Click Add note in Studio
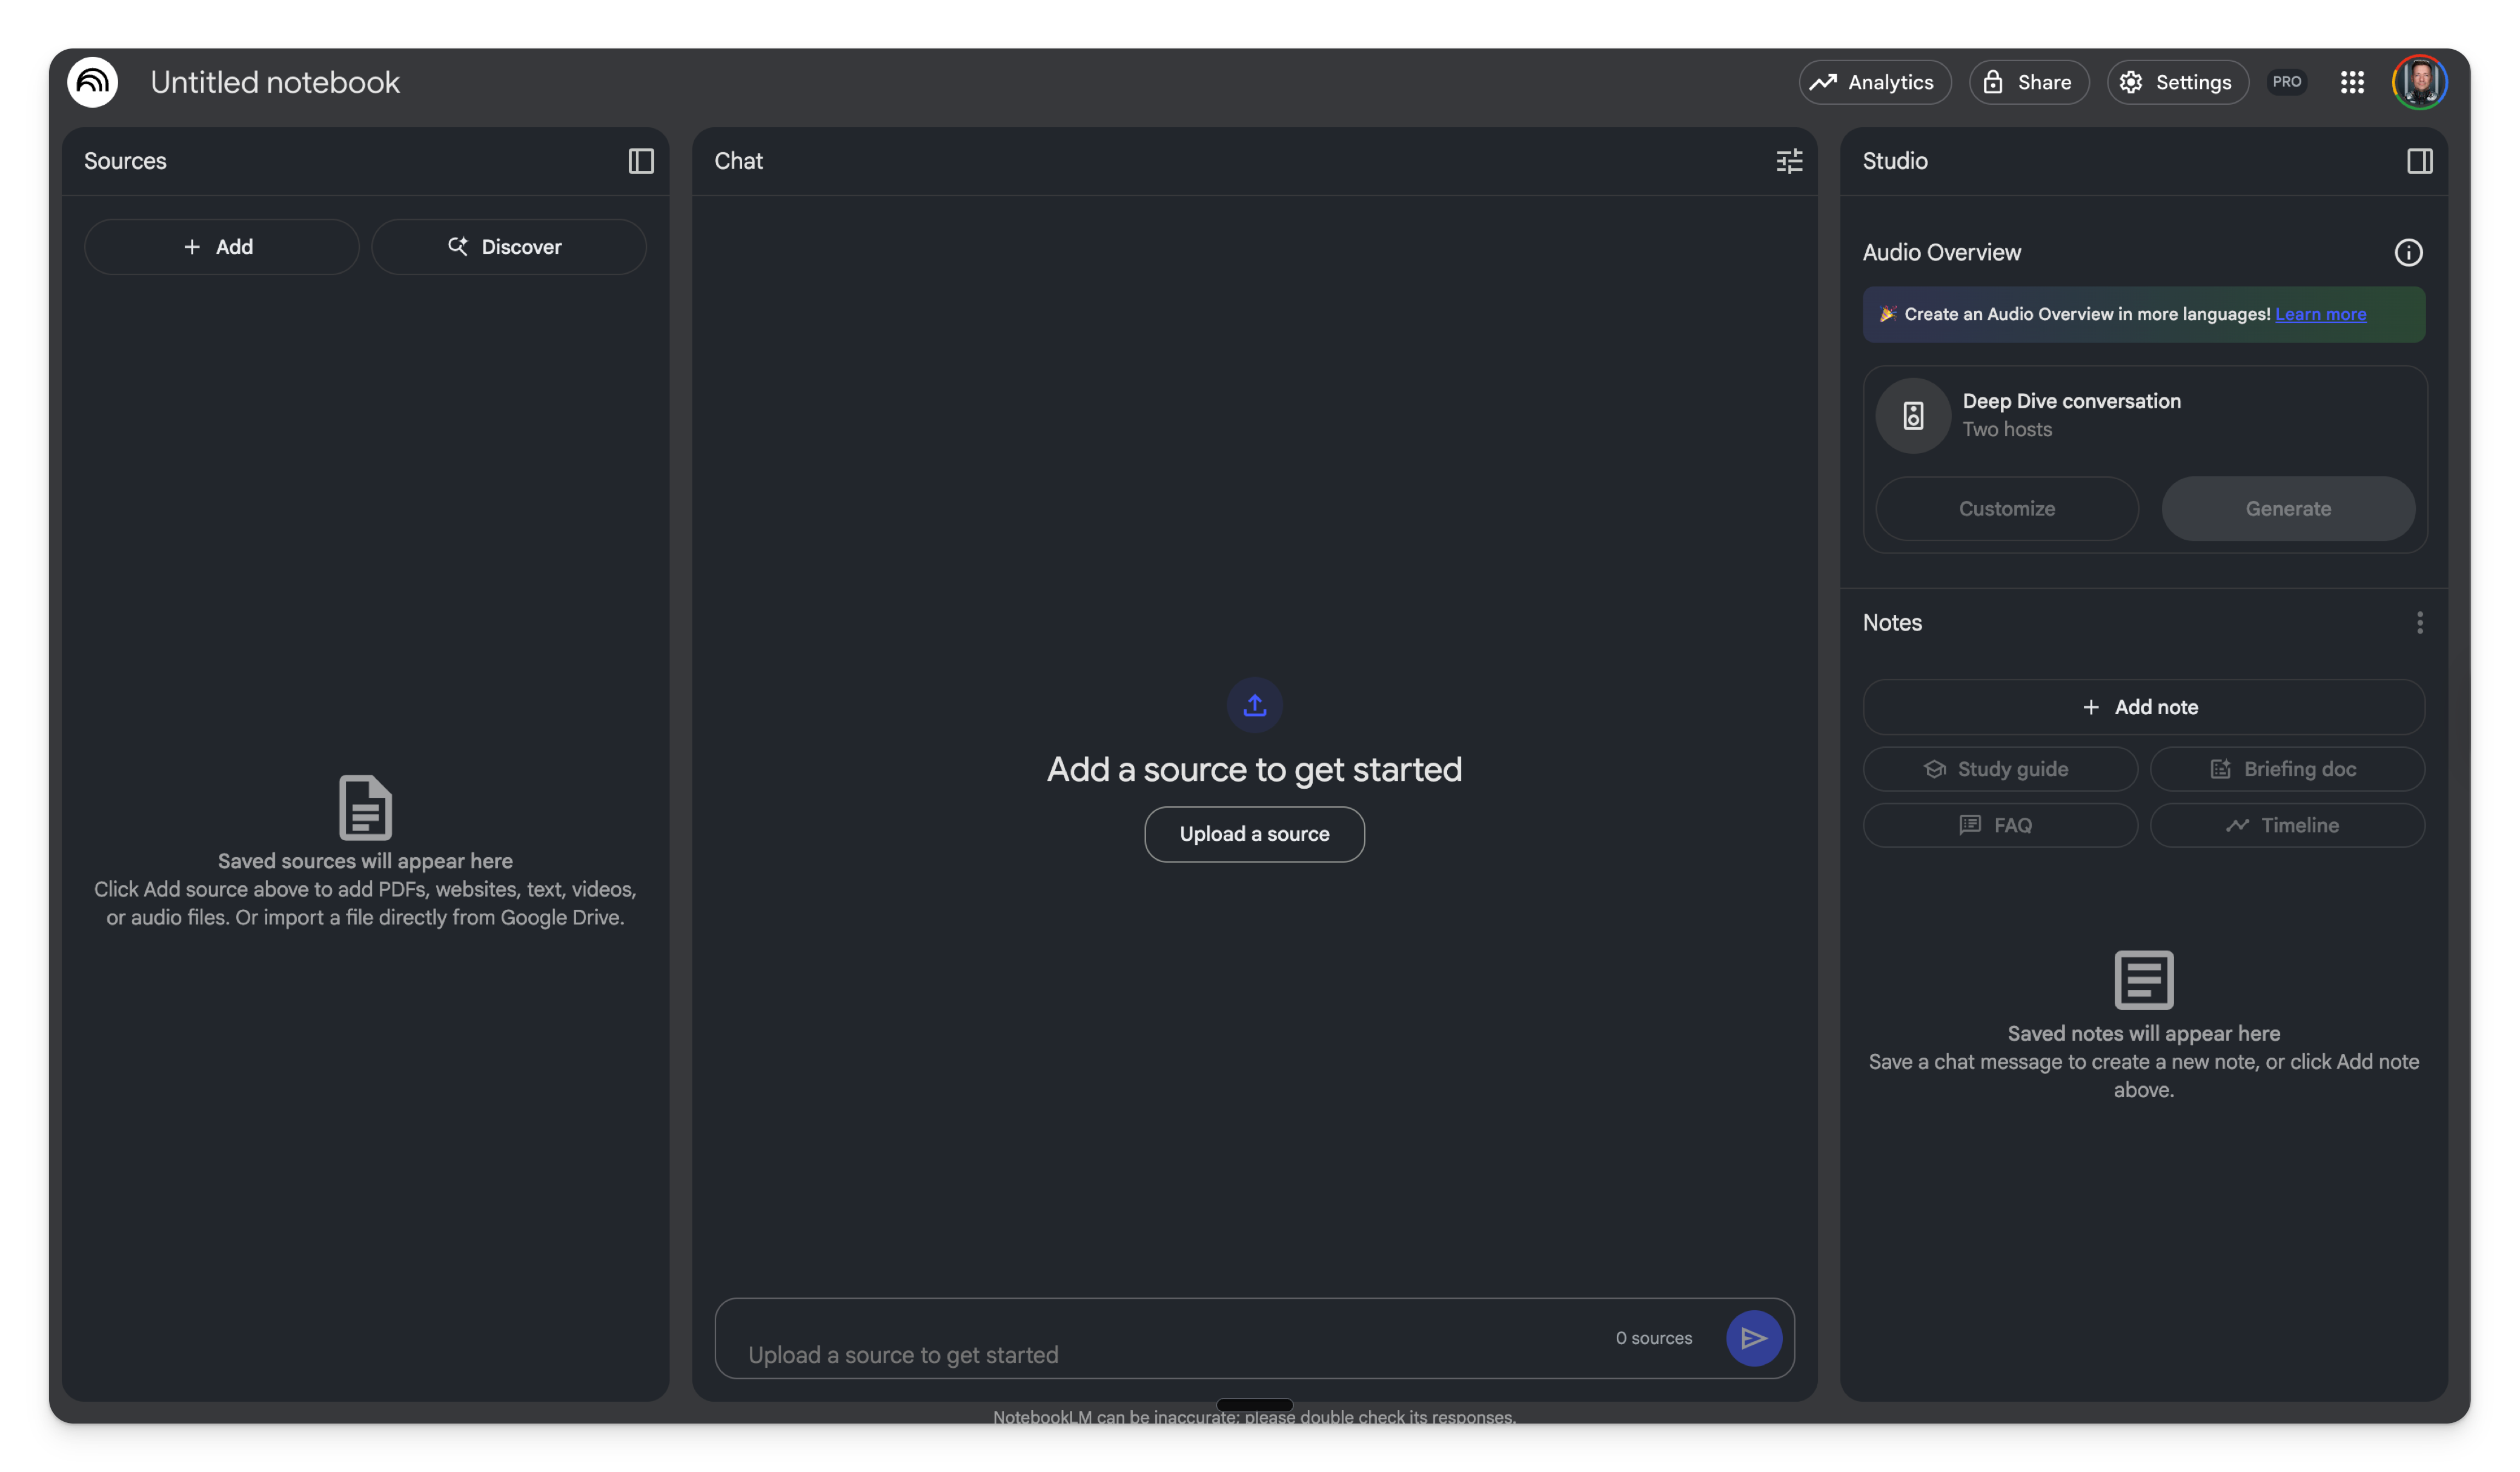2520x1472 pixels. click(2143, 707)
